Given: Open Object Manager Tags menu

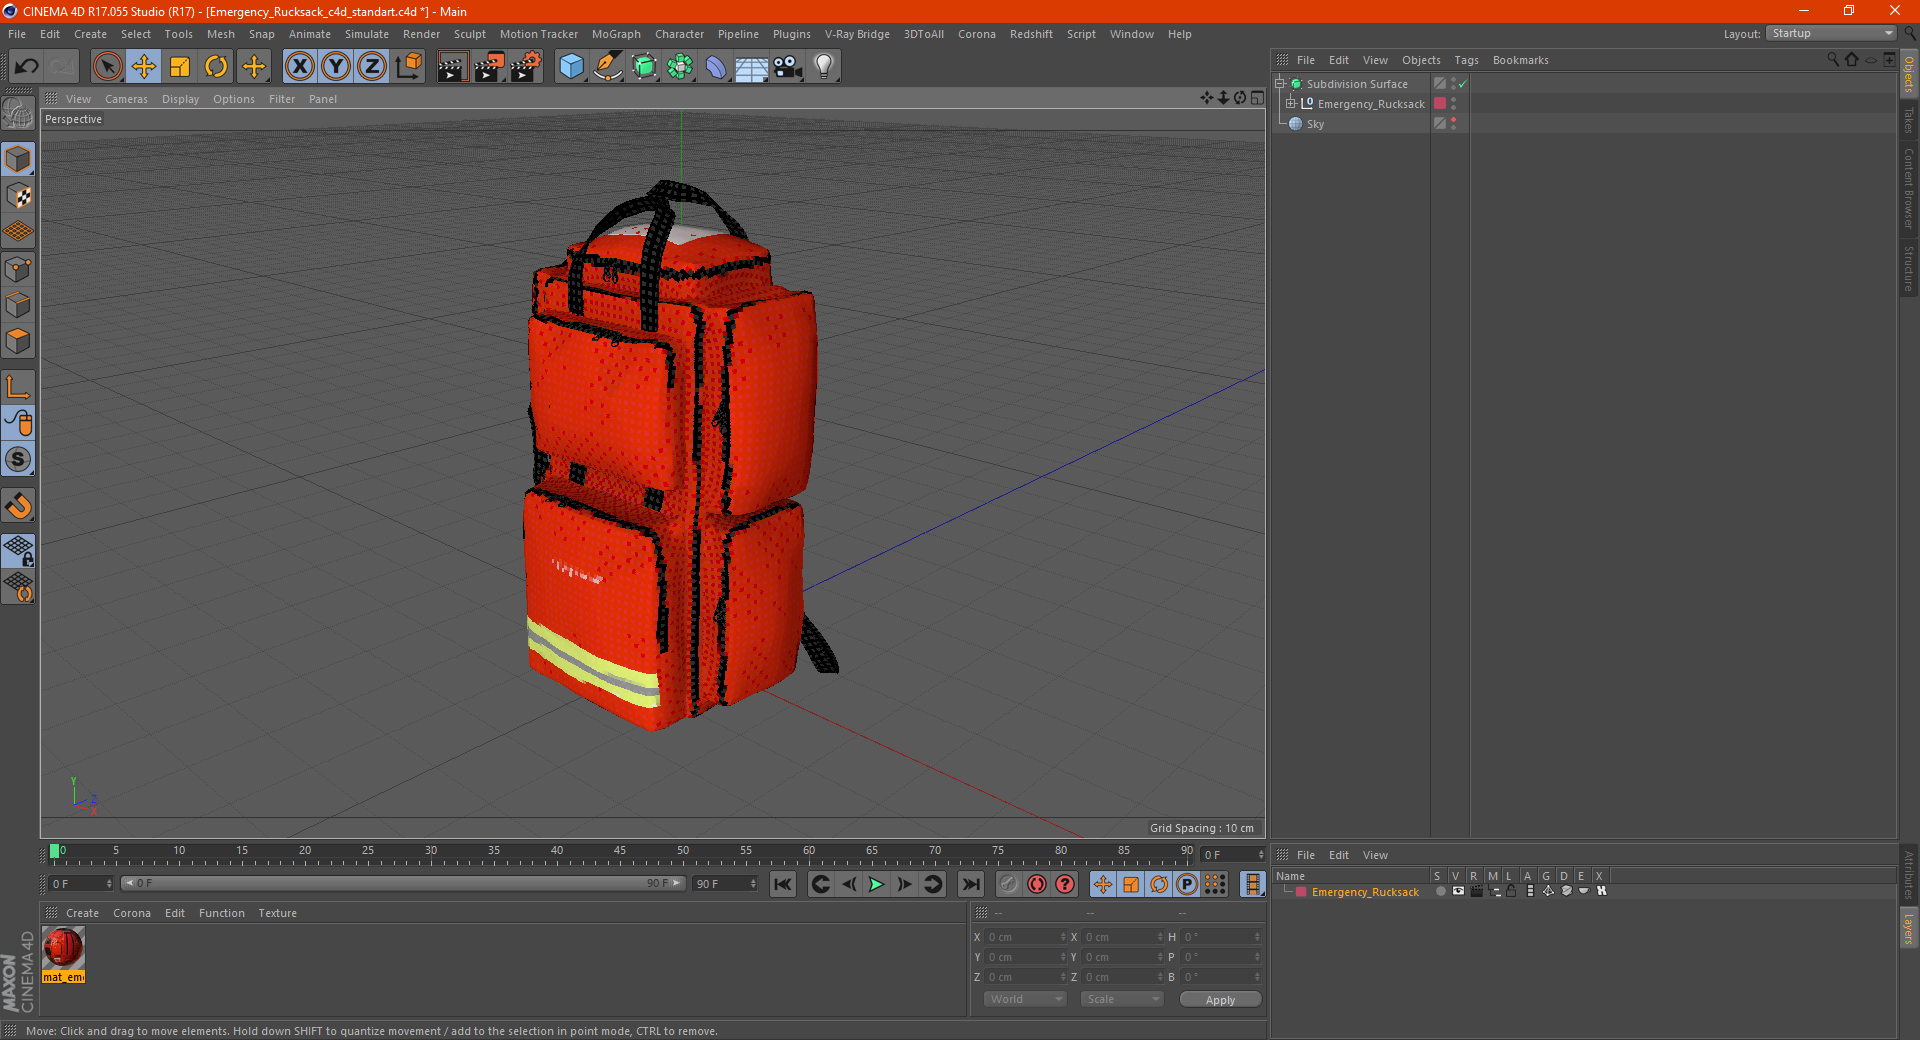Looking at the screenshot, I should pyautogui.click(x=1466, y=60).
